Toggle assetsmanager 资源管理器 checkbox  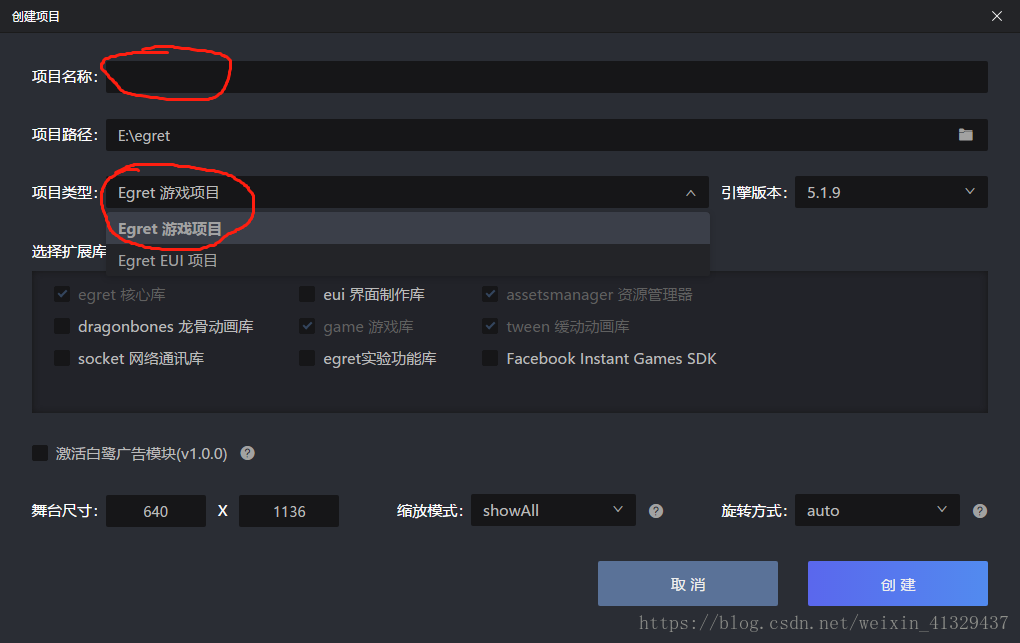[490, 294]
